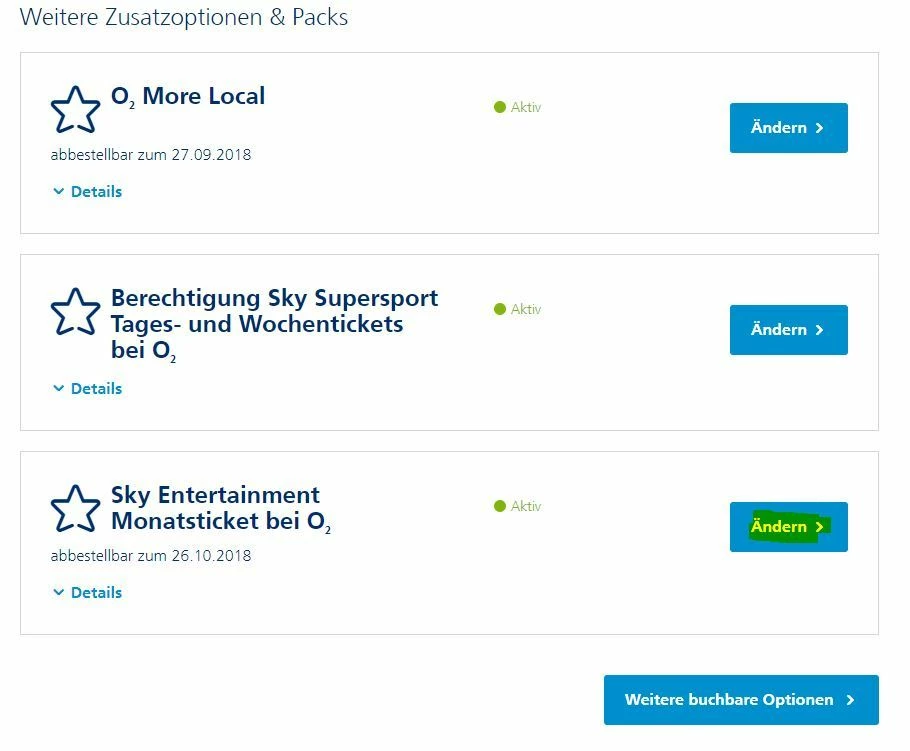Viewport: 910px width, 751px height.
Task: Expand Details under Sky Supersport Tages- und Wochentickets
Action: coord(88,388)
